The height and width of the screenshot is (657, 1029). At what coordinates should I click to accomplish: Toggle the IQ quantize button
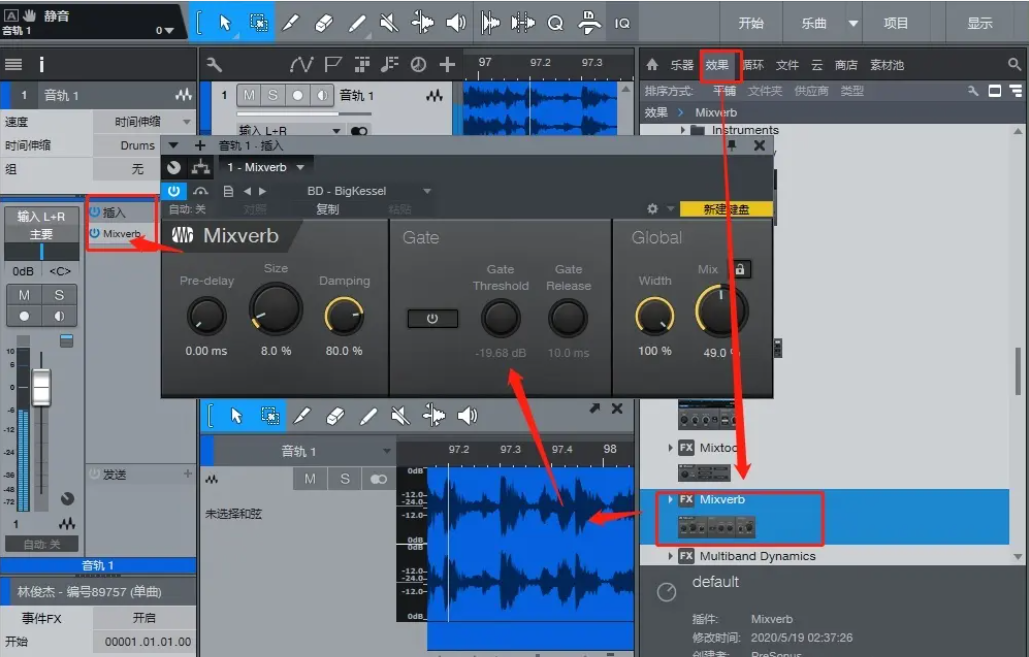tap(622, 23)
